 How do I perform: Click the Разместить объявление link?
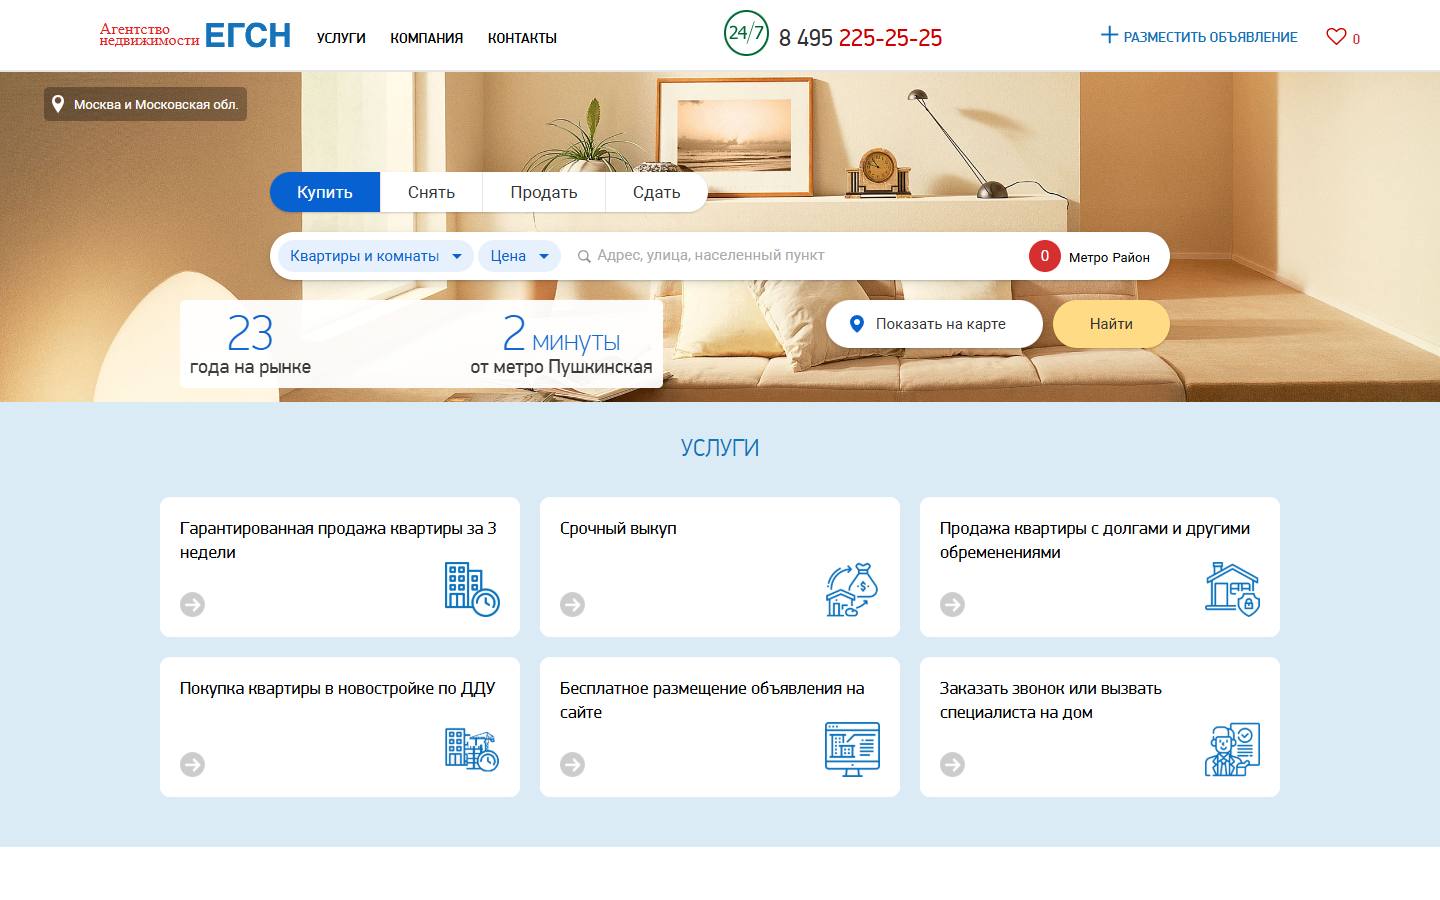(x=1210, y=37)
